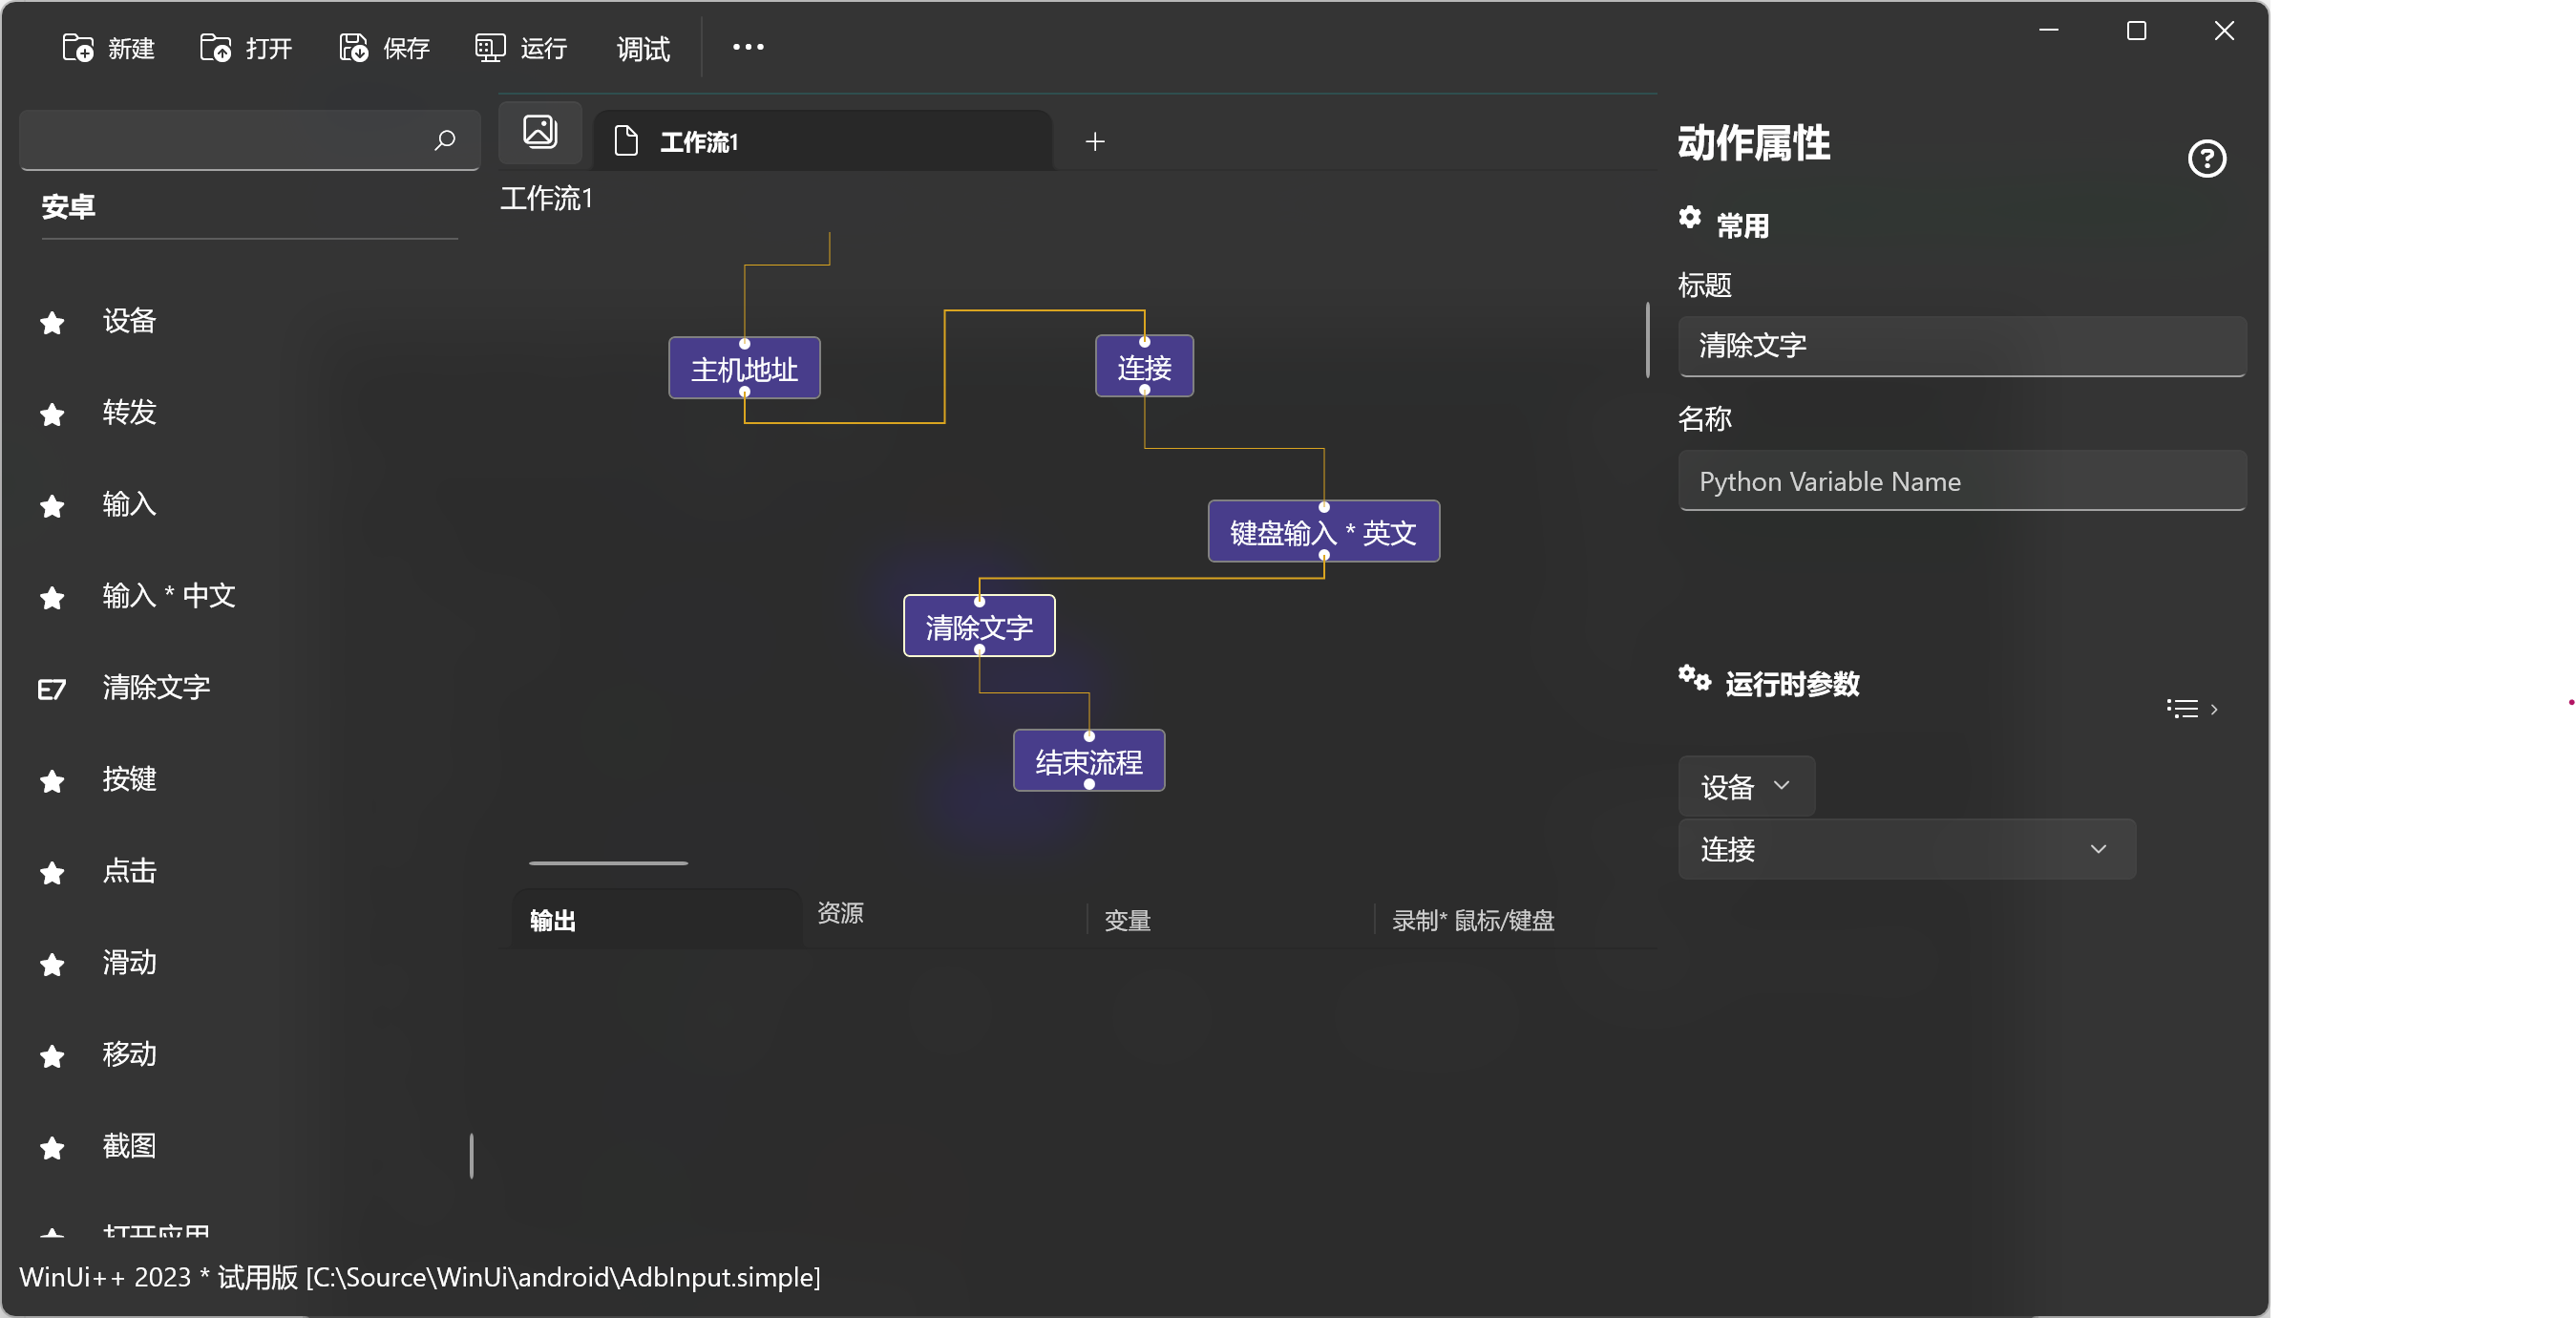Screen dimensions: 2576x1318
Task: Toggle the favorite star next to 滑动
Action: coord(52,963)
